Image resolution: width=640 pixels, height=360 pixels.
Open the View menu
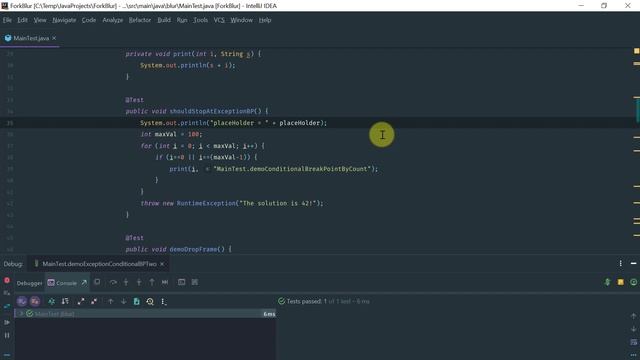[x=40, y=20]
